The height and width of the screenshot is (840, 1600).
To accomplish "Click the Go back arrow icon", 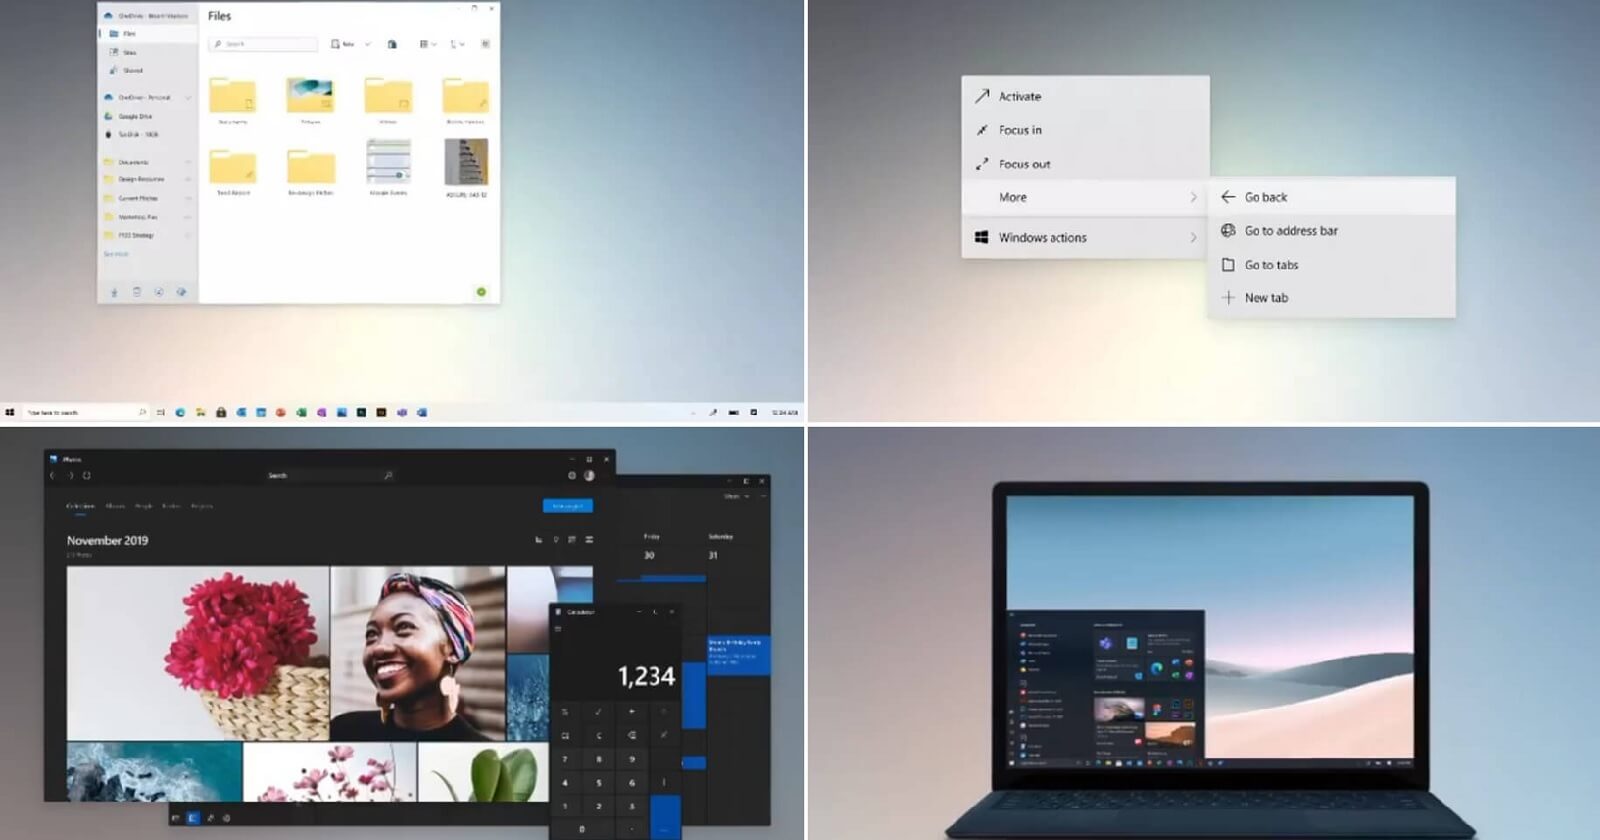I will 1228,197.
